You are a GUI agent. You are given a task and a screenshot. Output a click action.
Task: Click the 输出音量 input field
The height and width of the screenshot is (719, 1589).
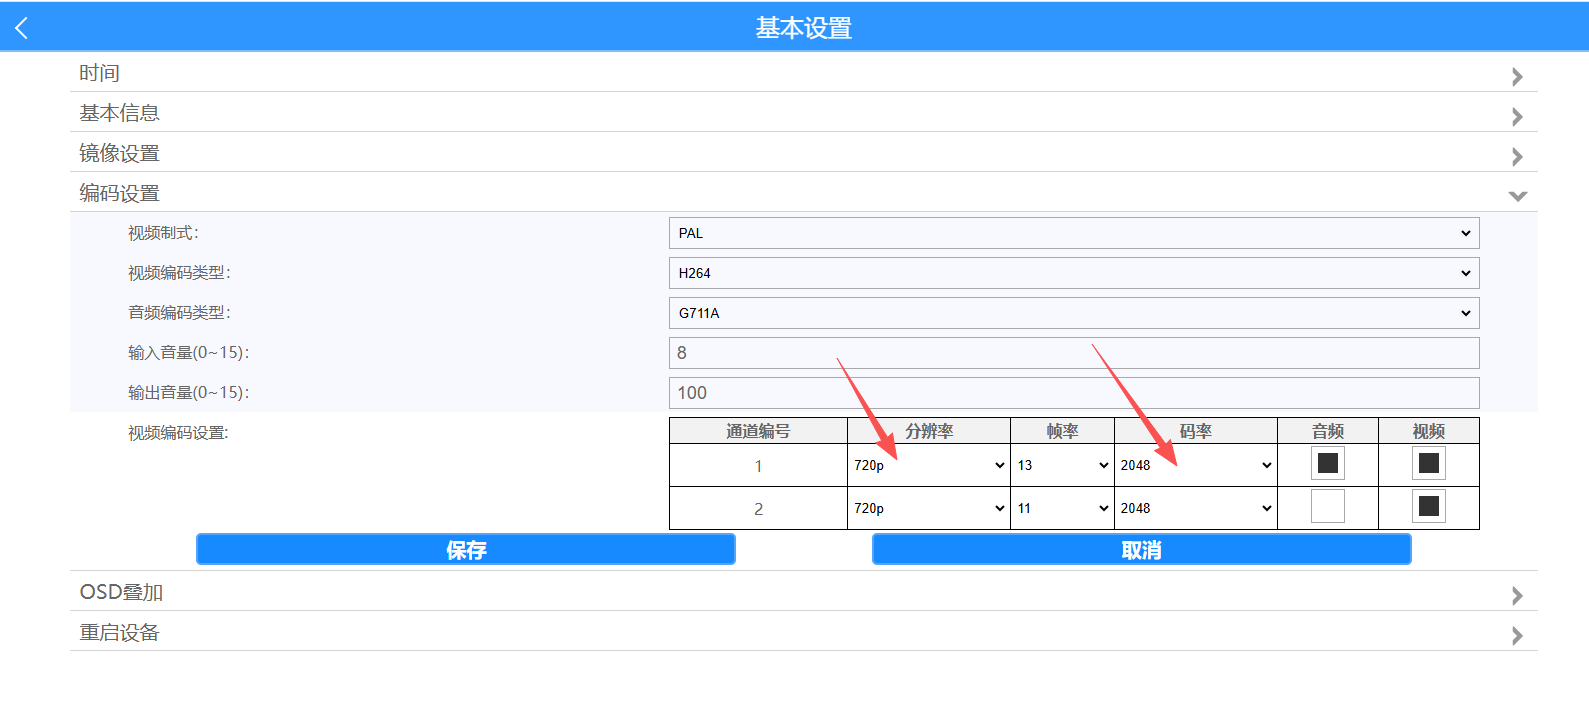click(1073, 393)
